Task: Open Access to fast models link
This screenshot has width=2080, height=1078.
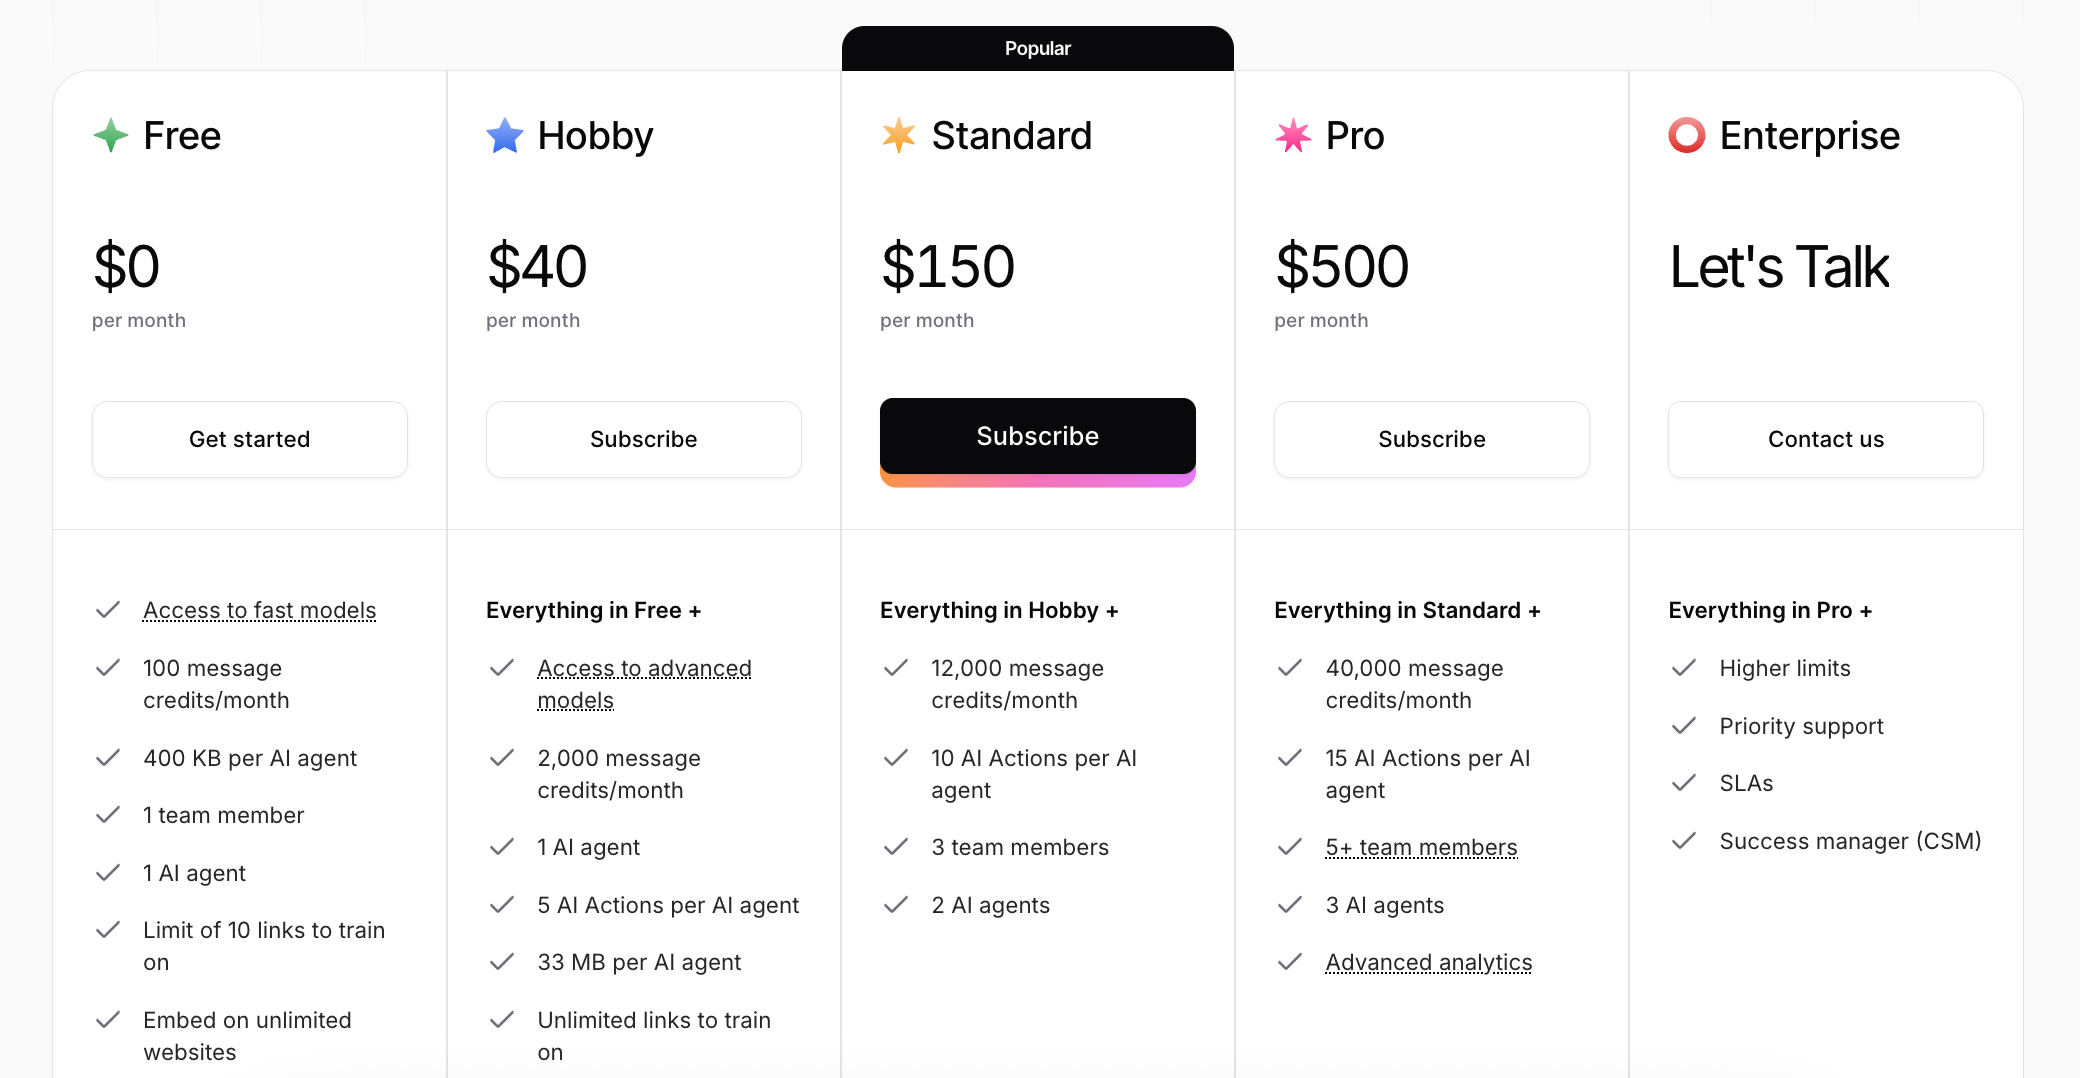Action: (260, 610)
